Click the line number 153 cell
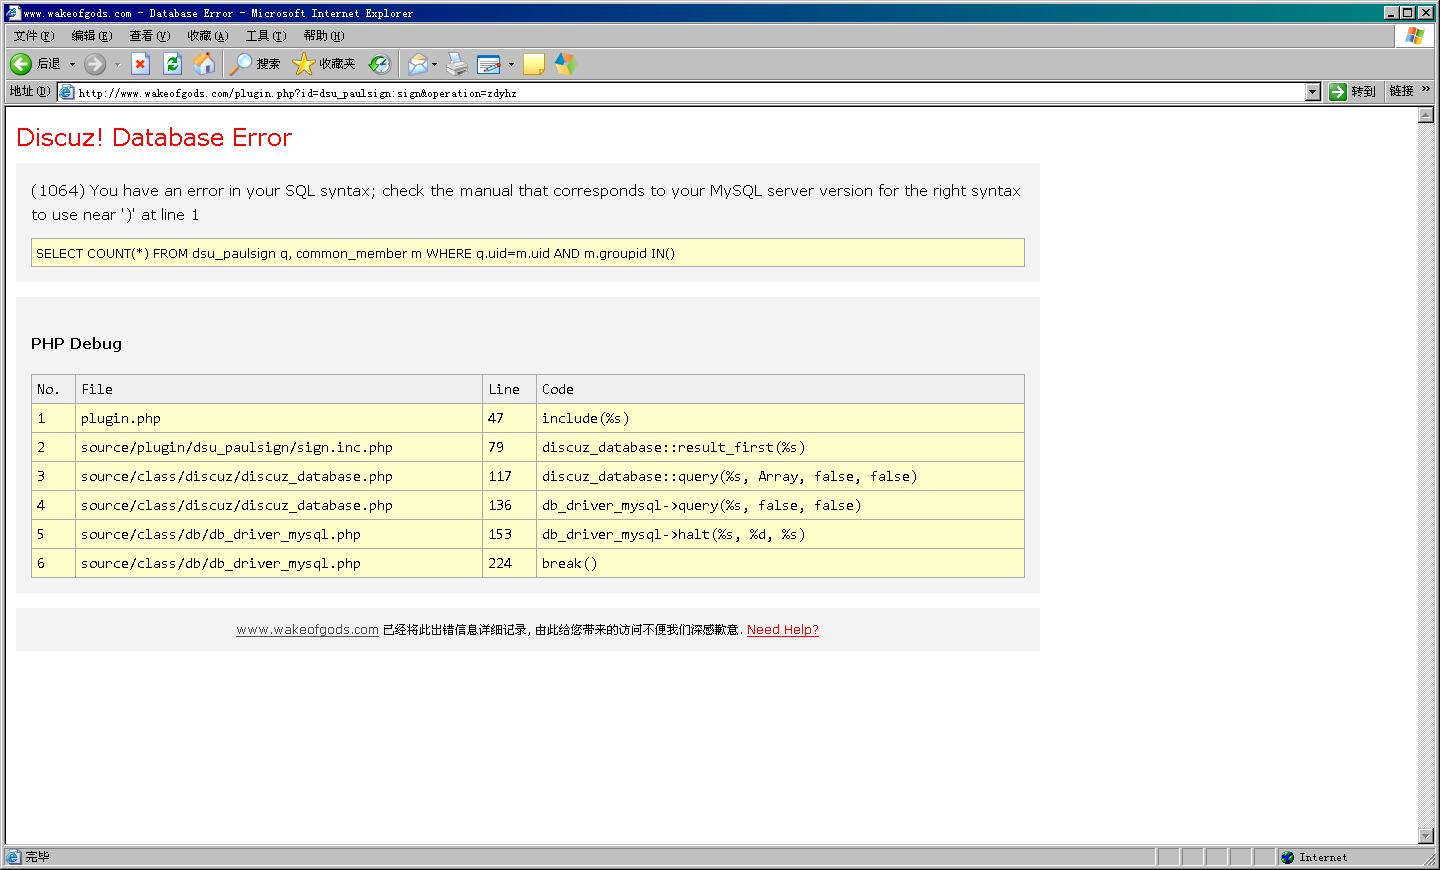Screen dimensions: 1440x870 coord(509,534)
